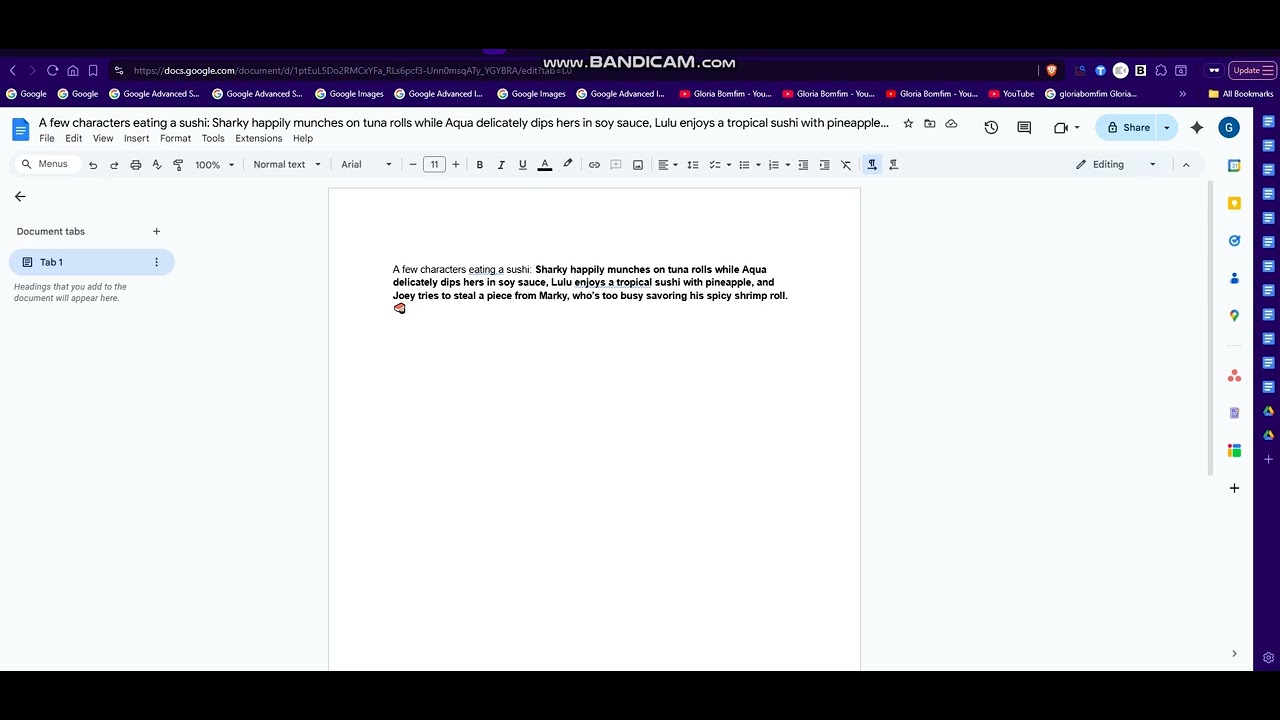Decrease font size with minus button
The image size is (1280, 720).
[x=413, y=165]
